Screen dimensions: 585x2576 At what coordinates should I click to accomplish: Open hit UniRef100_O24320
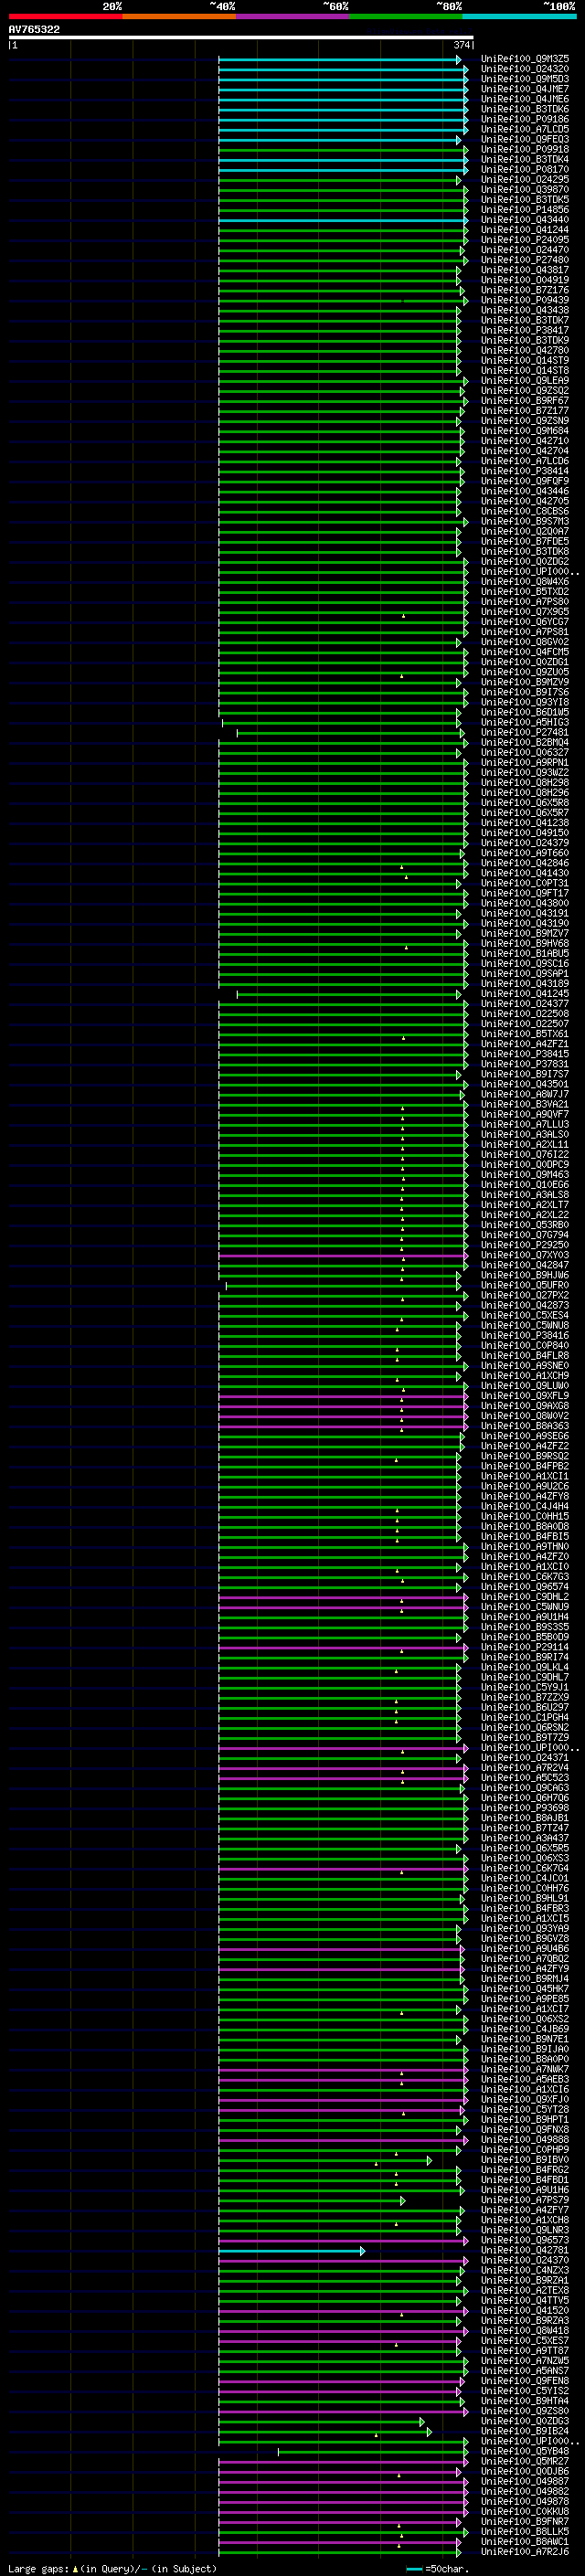(x=524, y=69)
